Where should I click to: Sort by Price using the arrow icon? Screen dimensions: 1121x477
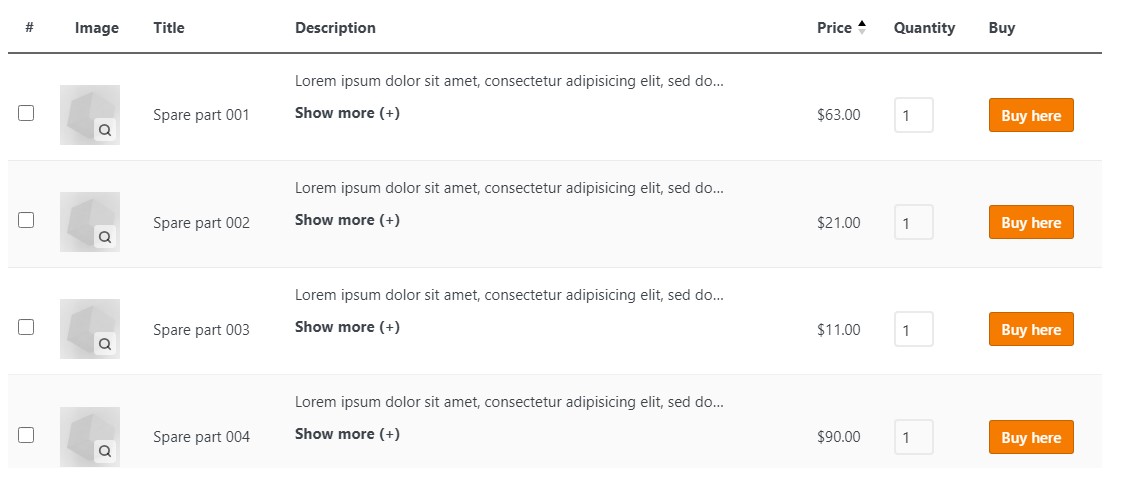861,28
